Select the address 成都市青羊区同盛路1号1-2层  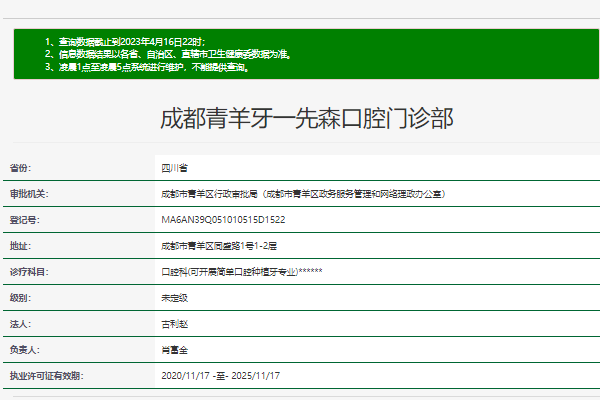(219, 246)
